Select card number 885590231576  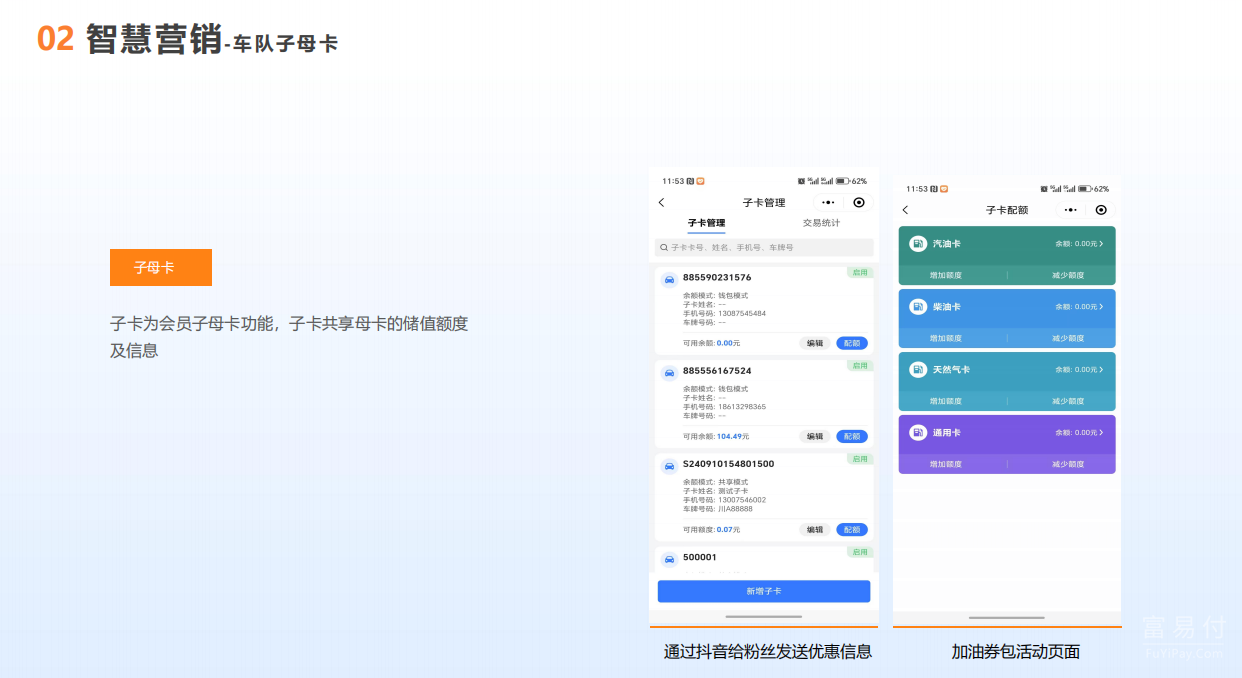click(717, 278)
